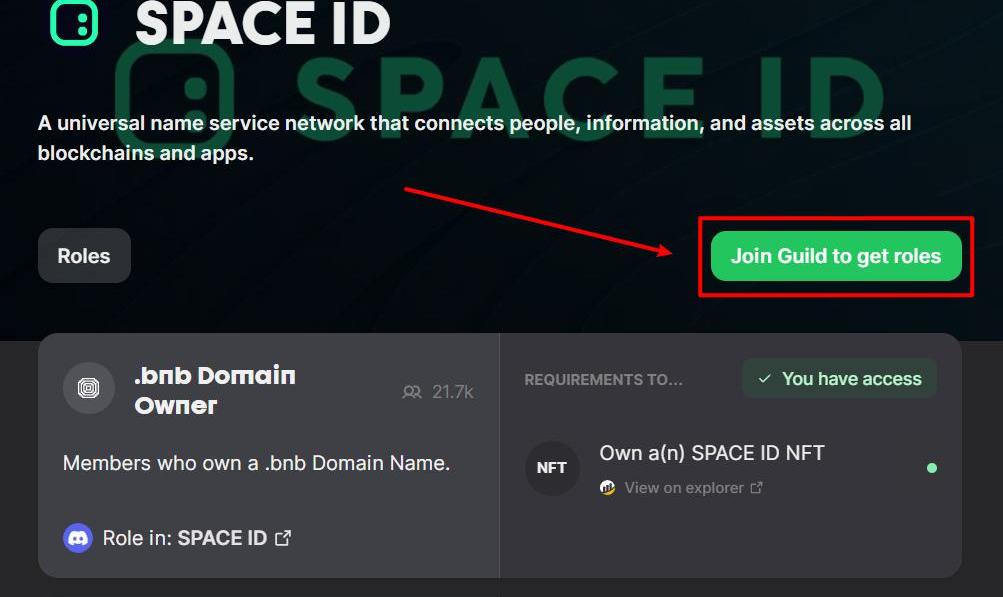Click the members group icon
The height and width of the screenshot is (597, 1003).
(x=412, y=392)
